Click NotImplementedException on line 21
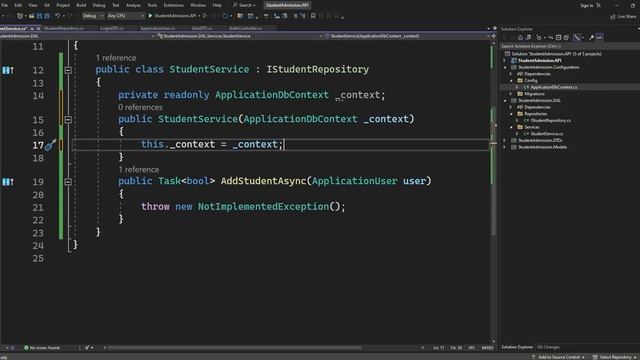The image size is (640, 360). (x=263, y=207)
